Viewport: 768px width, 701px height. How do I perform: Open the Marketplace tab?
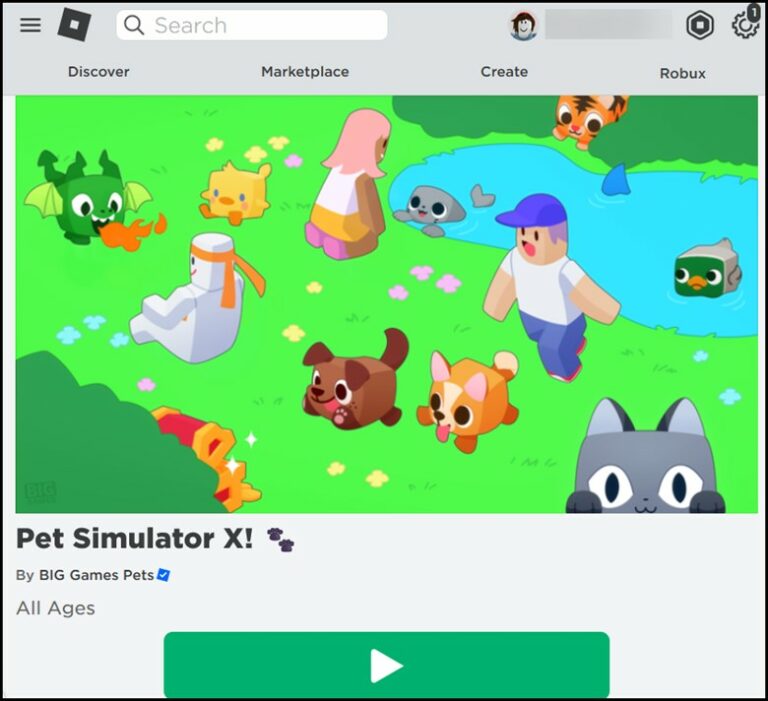(305, 72)
